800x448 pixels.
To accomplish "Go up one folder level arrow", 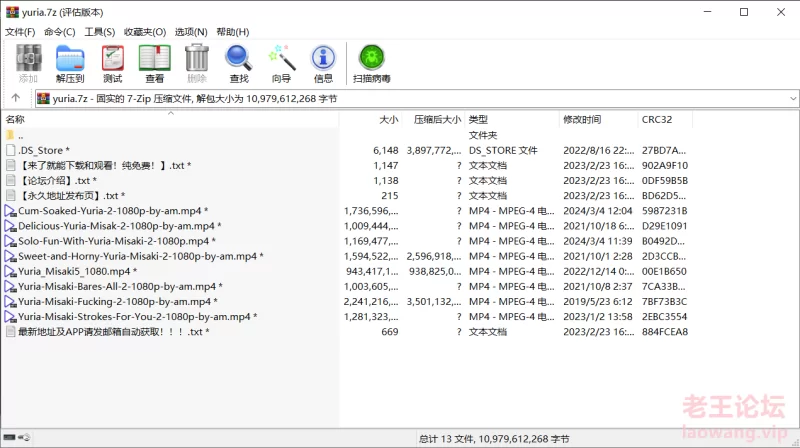I will point(16,98).
